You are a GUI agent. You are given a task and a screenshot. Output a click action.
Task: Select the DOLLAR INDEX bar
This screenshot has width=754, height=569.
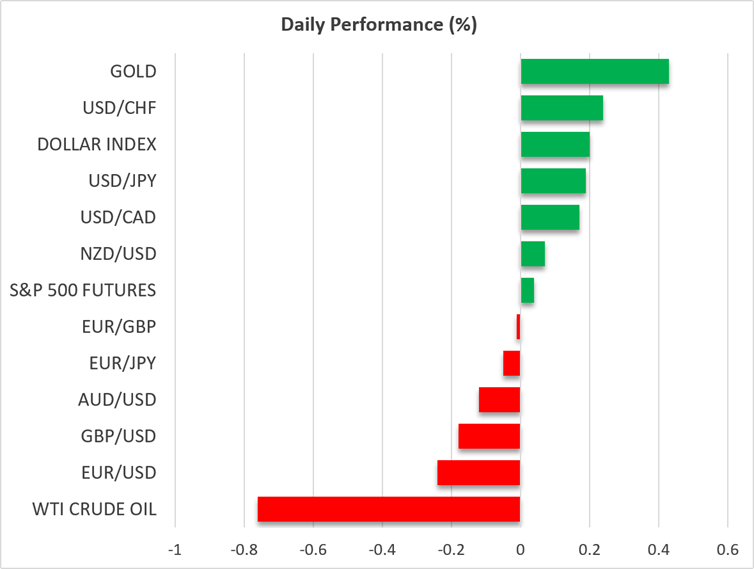click(x=555, y=144)
